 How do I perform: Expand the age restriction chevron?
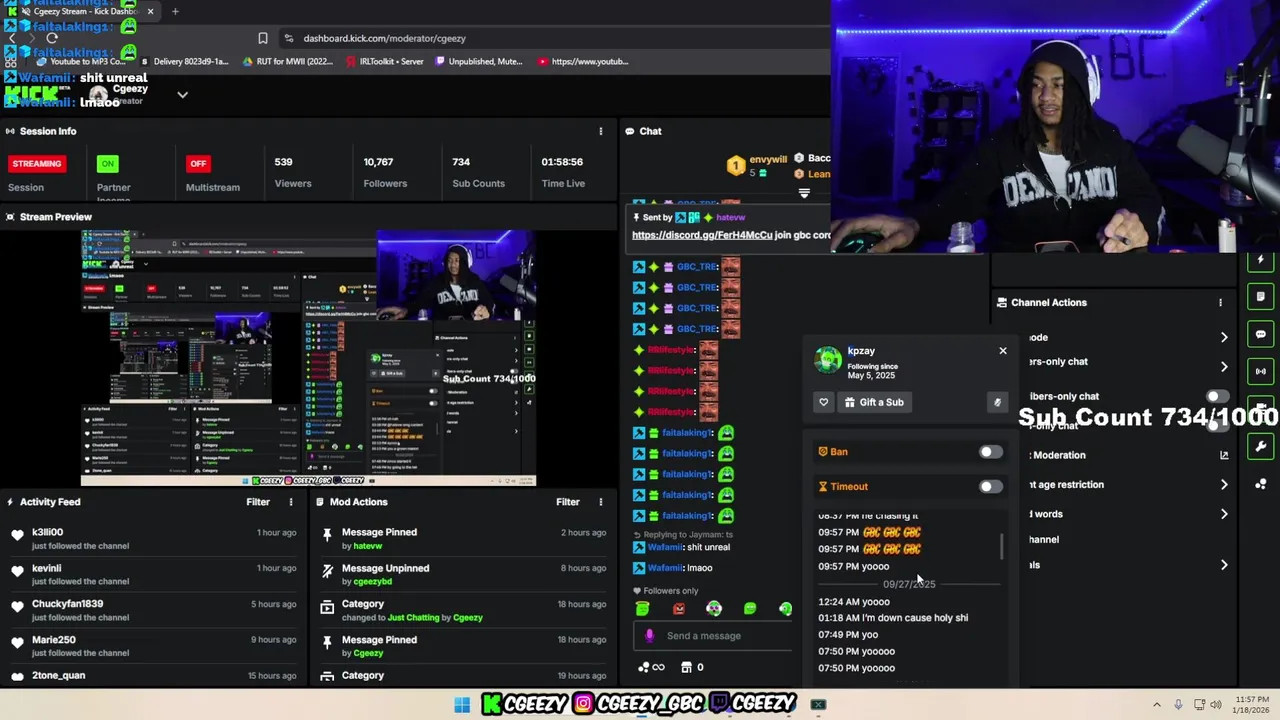click(x=1224, y=485)
